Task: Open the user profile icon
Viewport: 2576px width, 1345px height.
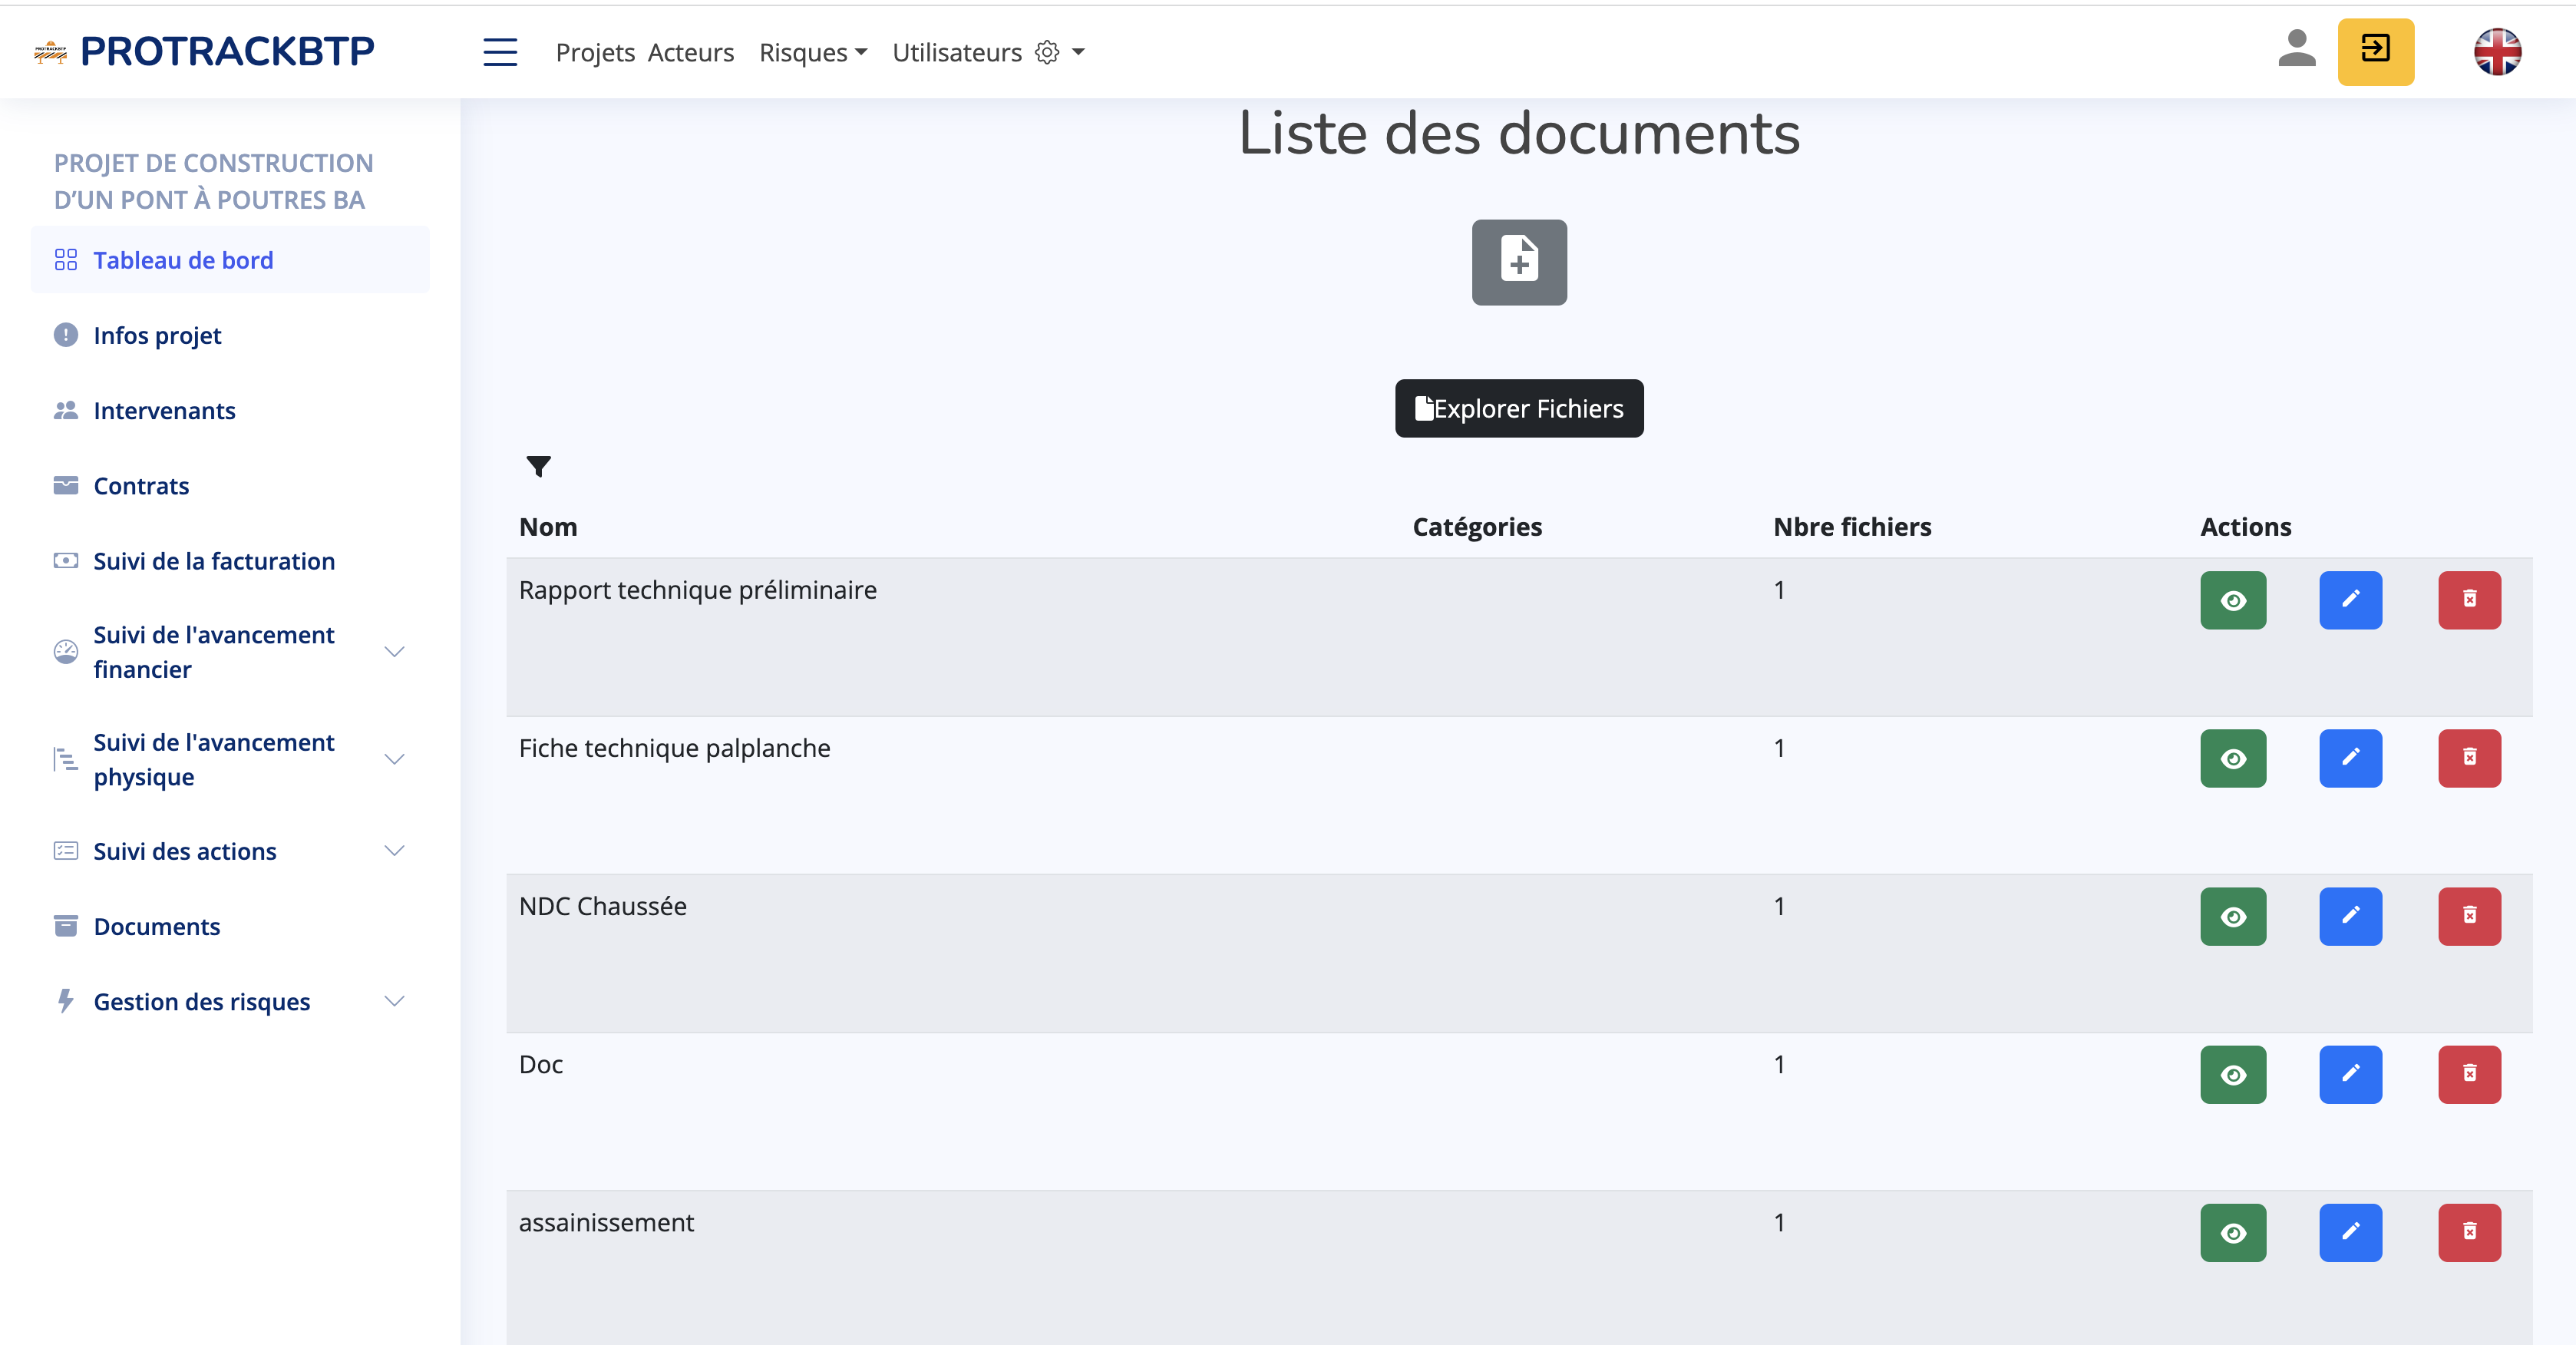Action: click(2296, 49)
